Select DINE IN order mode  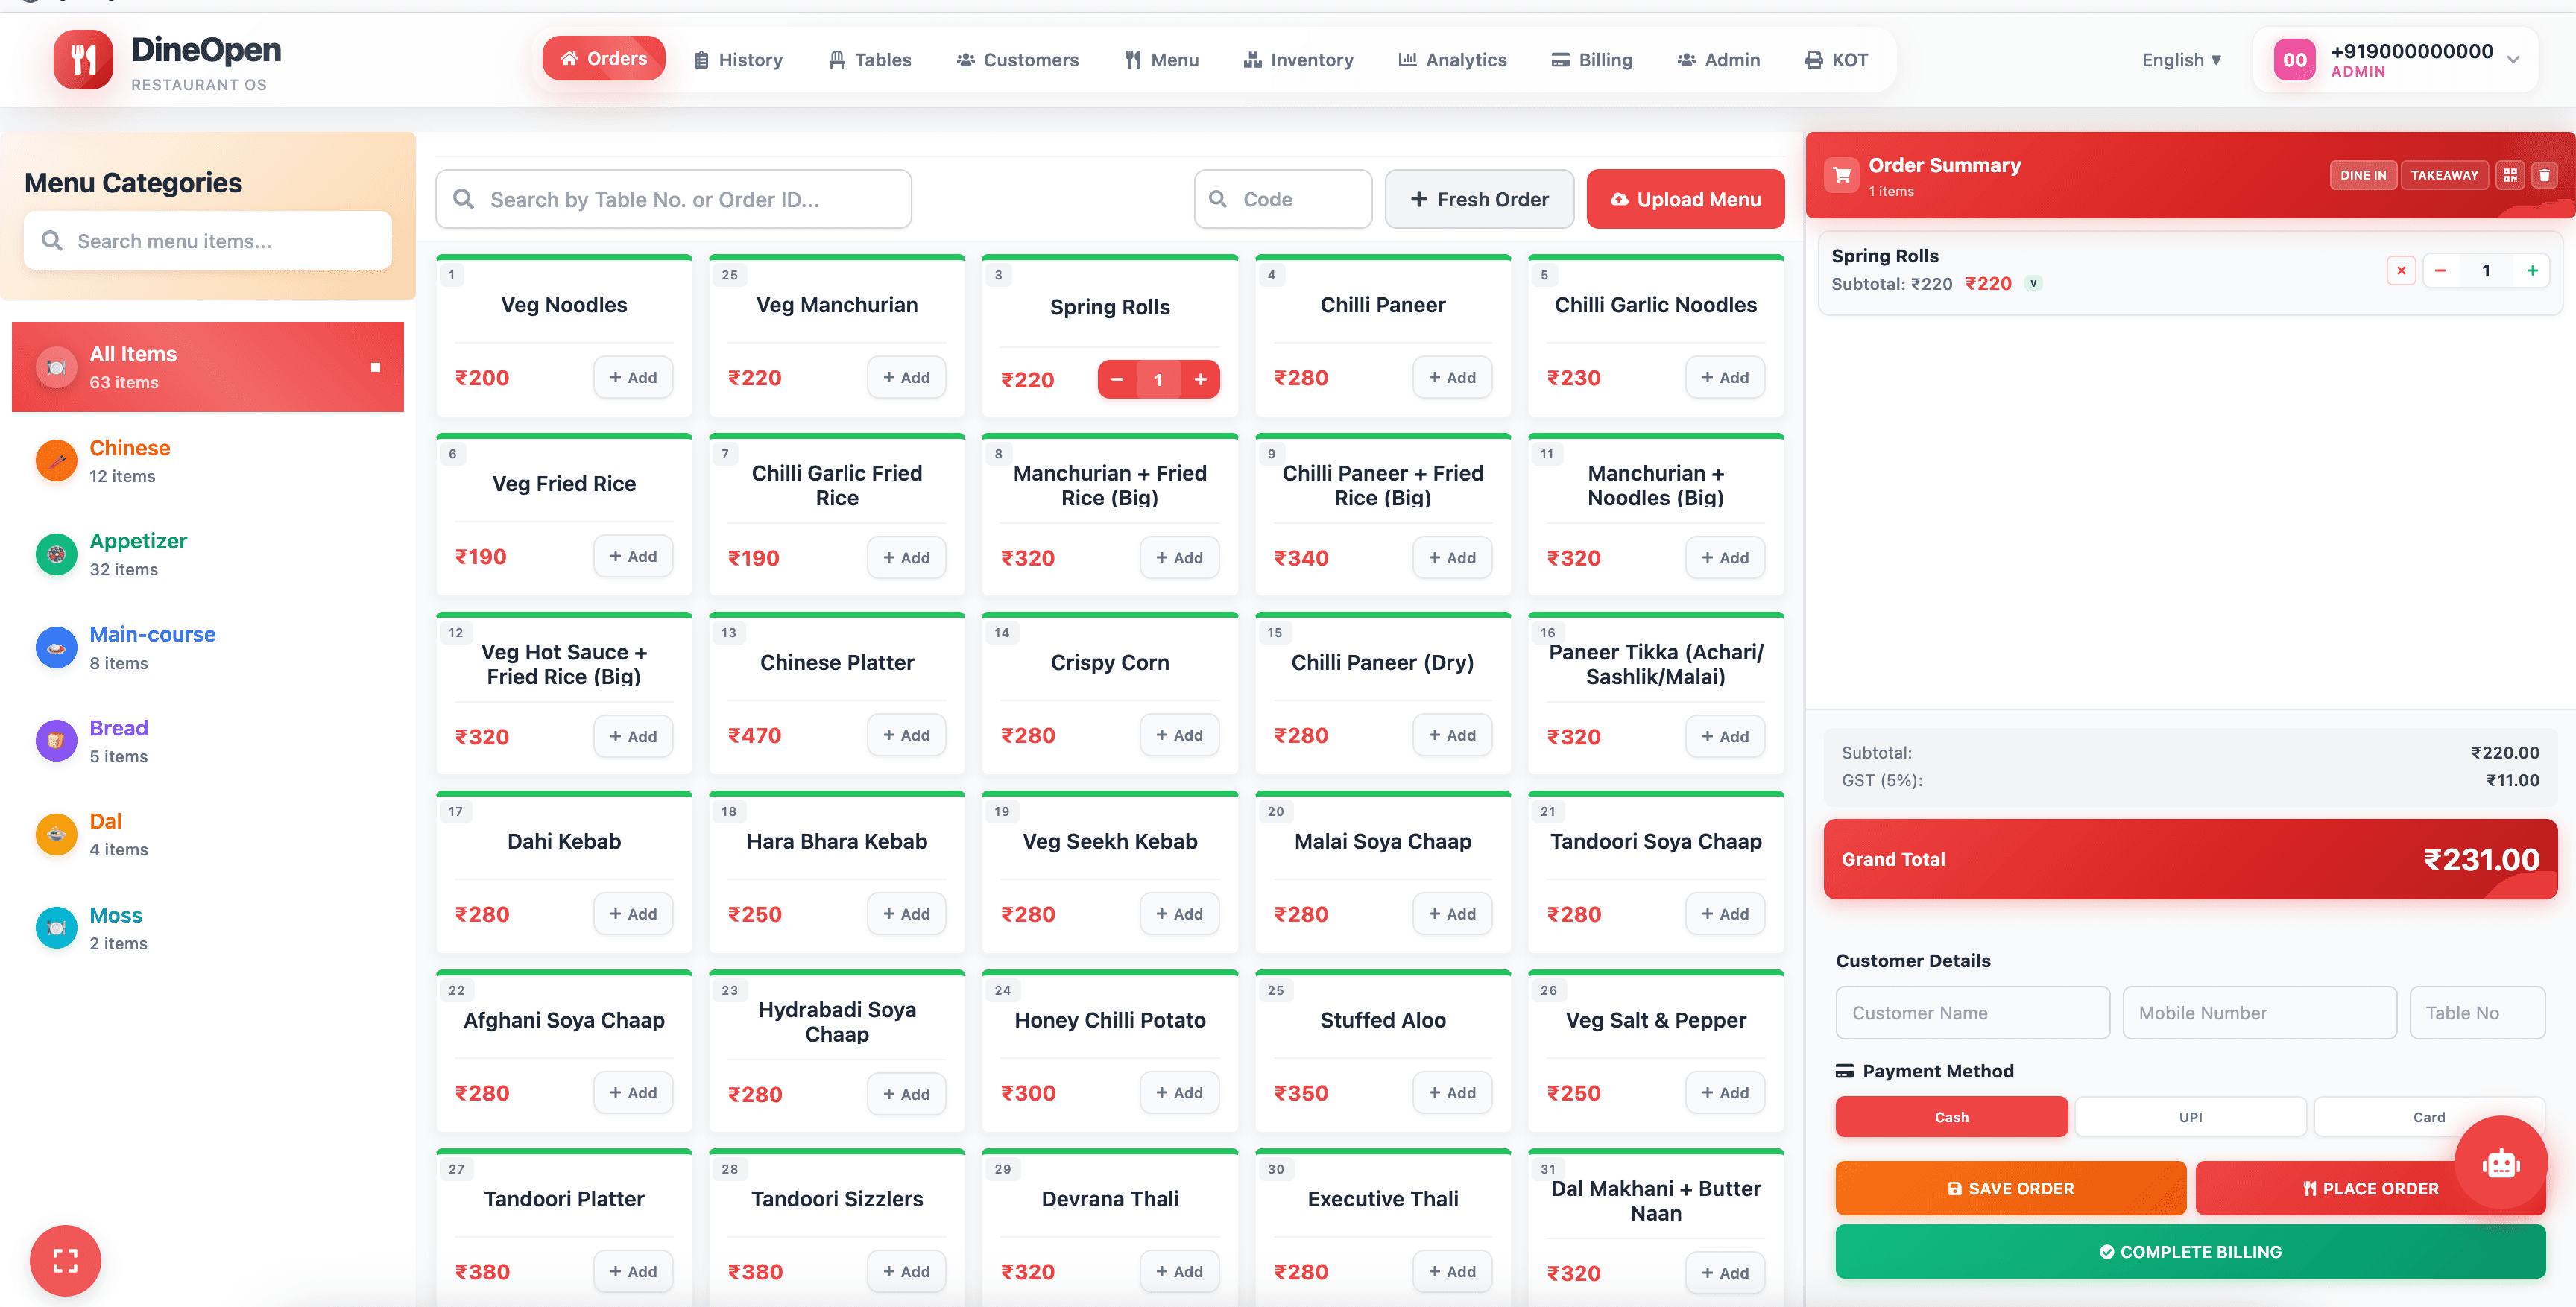click(2364, 174)
